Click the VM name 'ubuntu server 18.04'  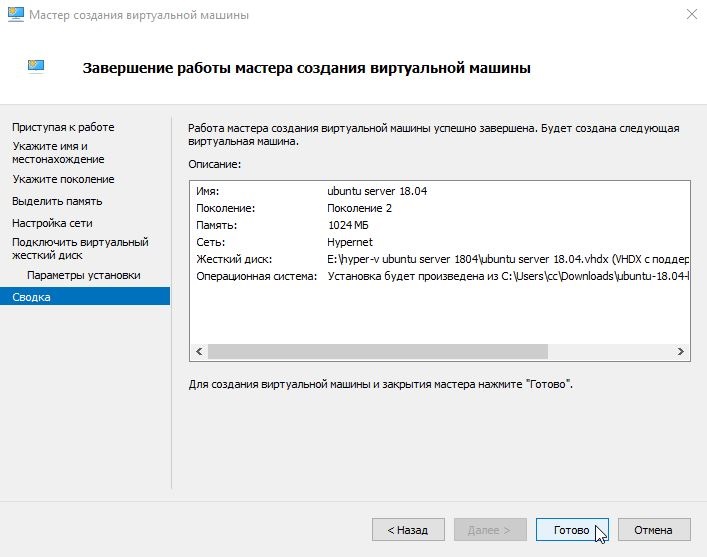coord(377,191)
